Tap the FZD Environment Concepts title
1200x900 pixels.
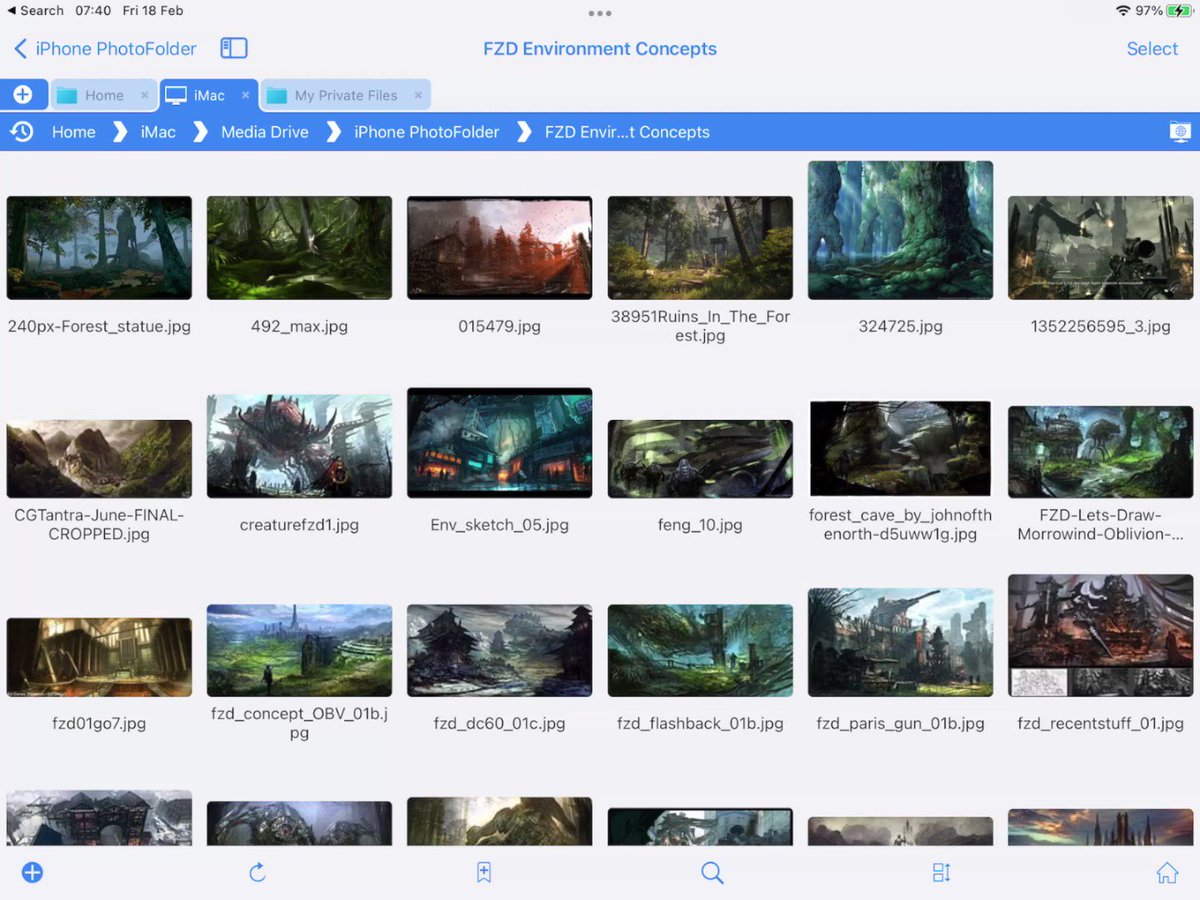pyautogui.click(x=600, y=48)
